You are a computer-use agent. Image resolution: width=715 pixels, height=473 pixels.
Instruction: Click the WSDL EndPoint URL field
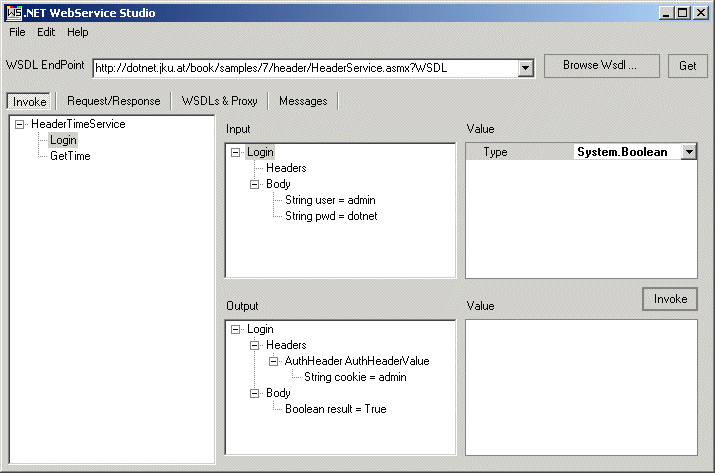tap(306, 68)
